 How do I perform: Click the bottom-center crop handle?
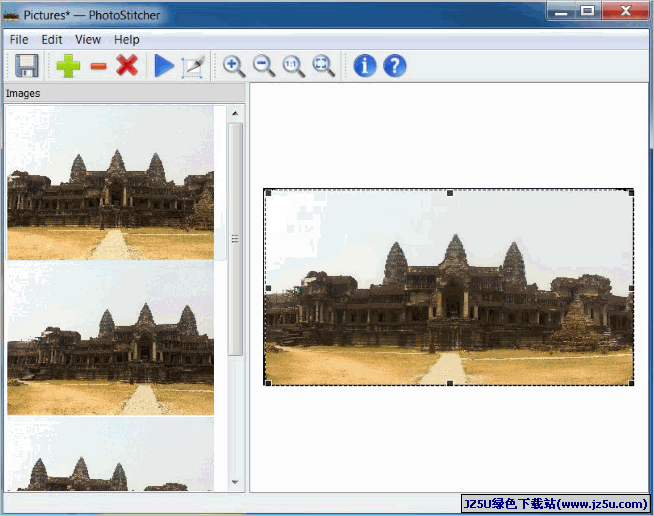pyautogui.click(x=450, y=383)
